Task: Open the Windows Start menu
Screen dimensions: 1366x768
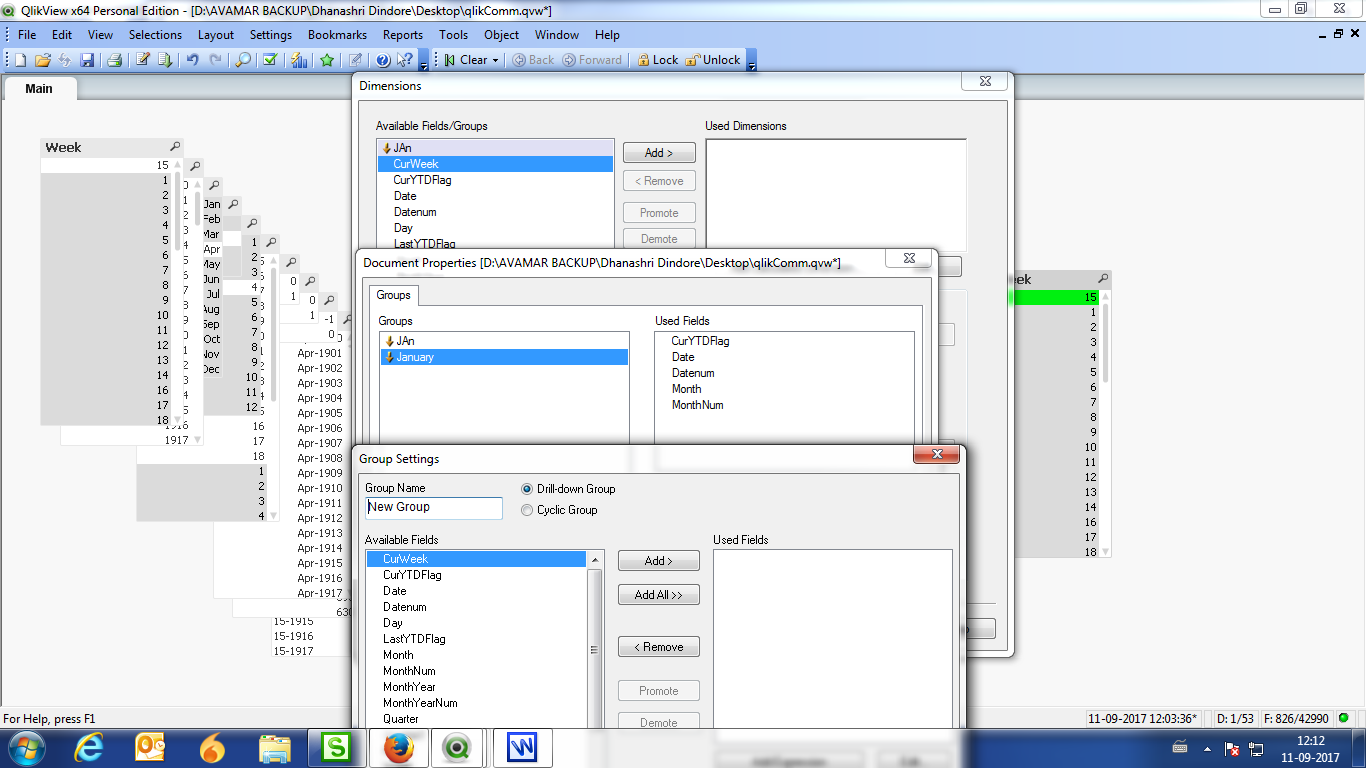Action: click(25, 748)
